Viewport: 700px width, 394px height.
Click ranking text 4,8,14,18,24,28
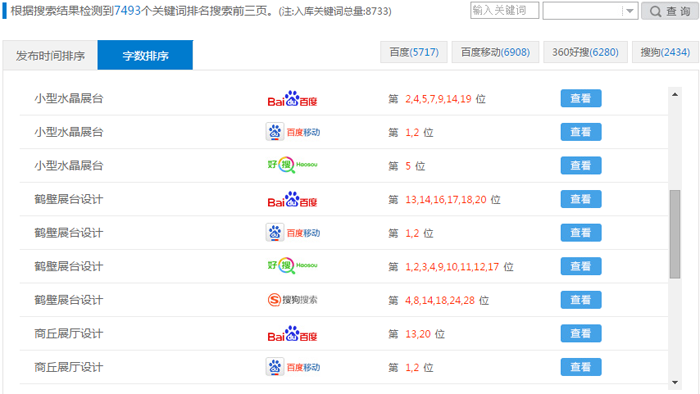click(440, 300)
